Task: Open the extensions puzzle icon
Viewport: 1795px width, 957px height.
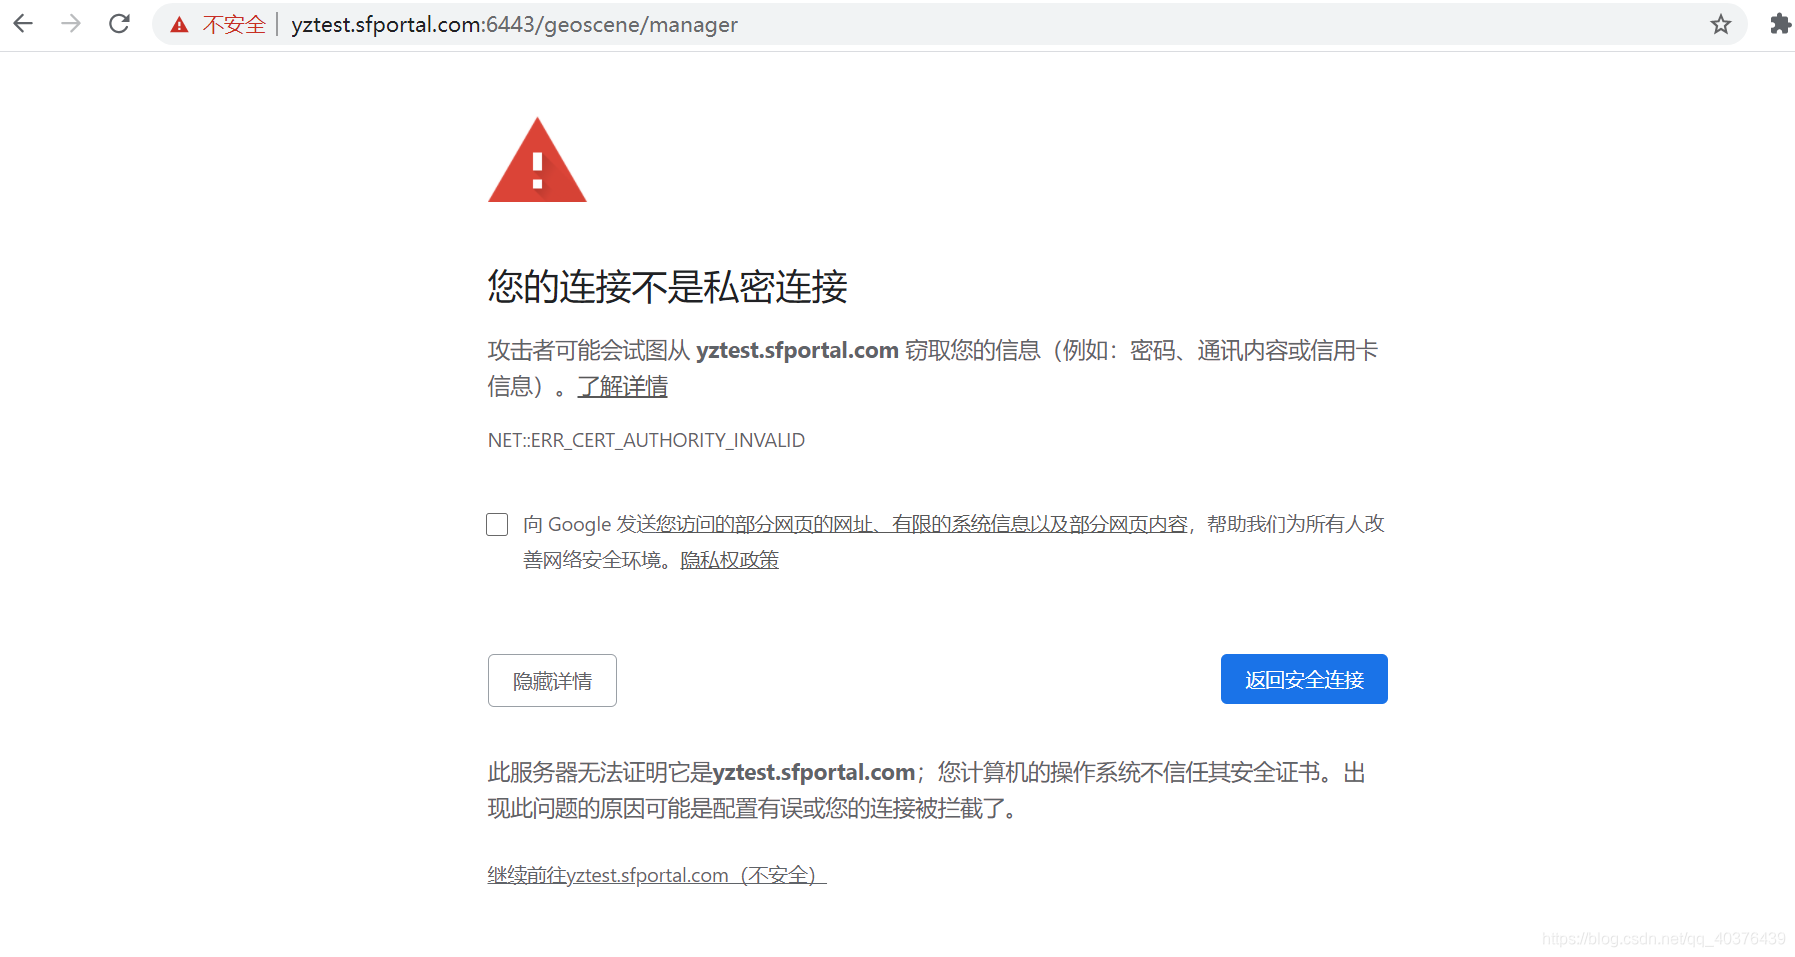Action: (x=1780, y=24)
